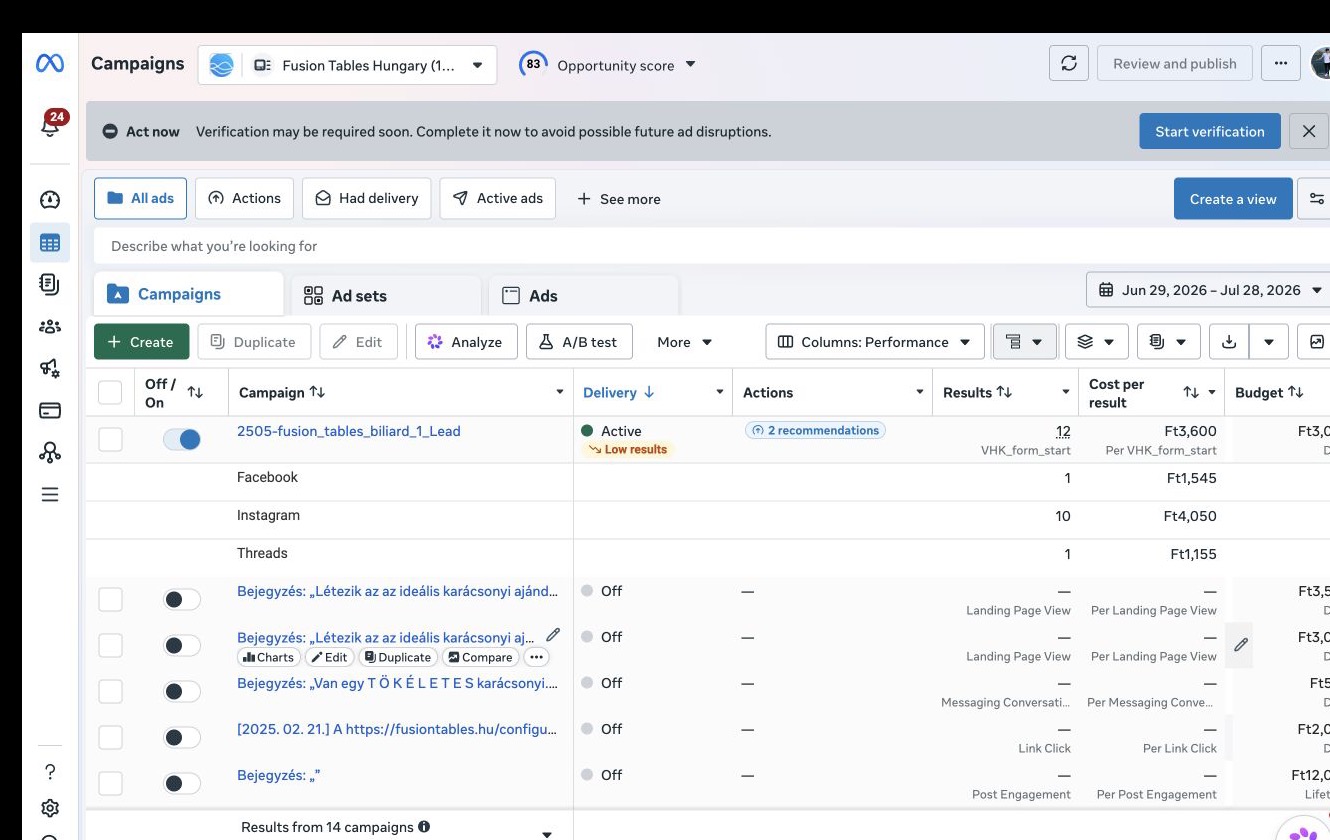Open the notifications bell icon

[x=50, y=125]
